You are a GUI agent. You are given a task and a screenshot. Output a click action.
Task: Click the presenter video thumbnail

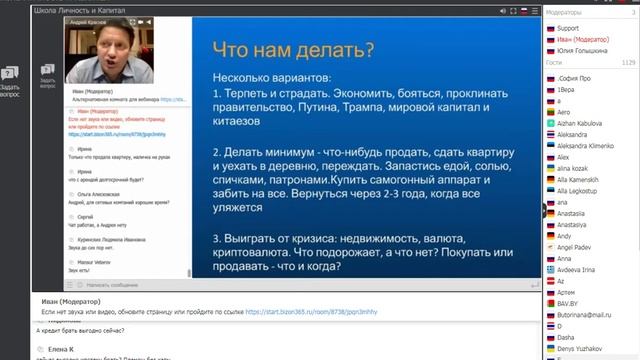(x=109, y=50)
